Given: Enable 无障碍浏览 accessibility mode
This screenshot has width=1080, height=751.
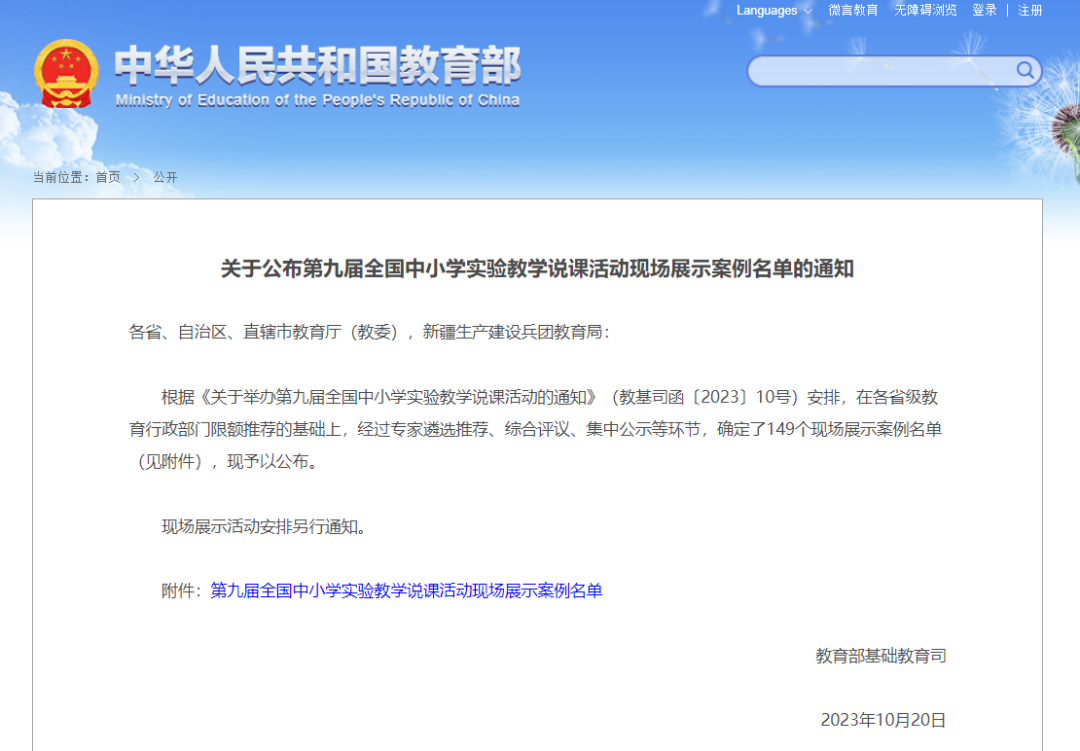Looking at the screenshot, I should tap(925, 10).
